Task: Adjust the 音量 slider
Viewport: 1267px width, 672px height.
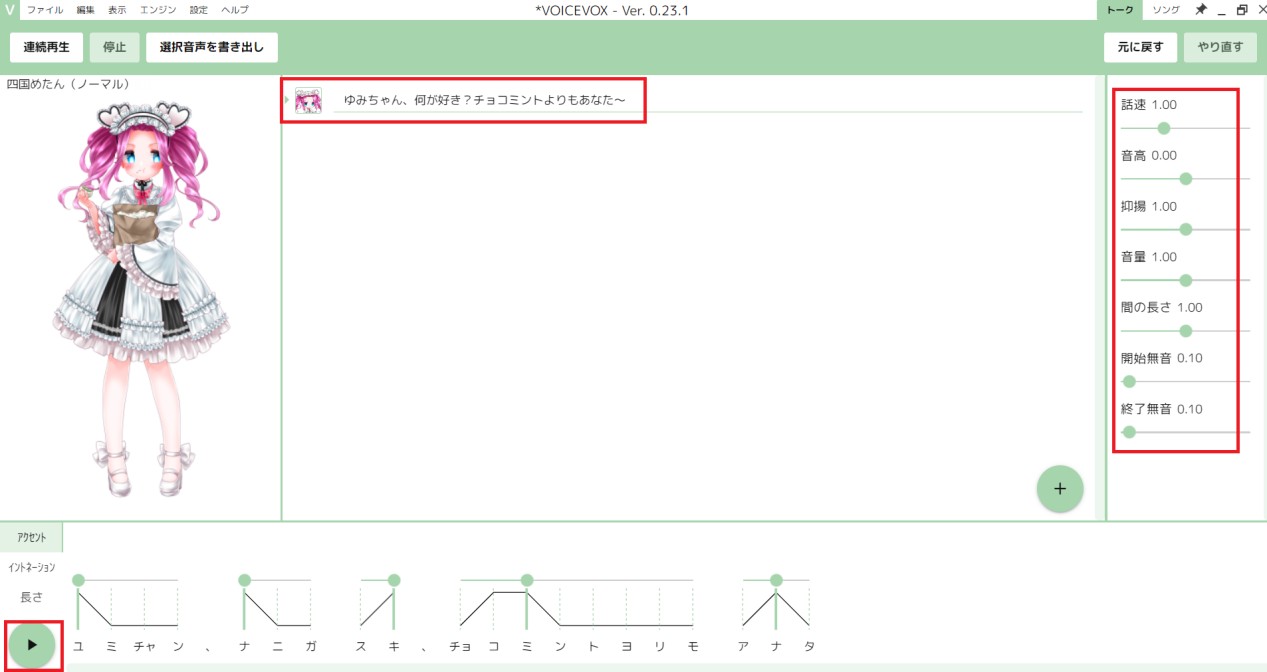Action: [x=1185, y=280]
